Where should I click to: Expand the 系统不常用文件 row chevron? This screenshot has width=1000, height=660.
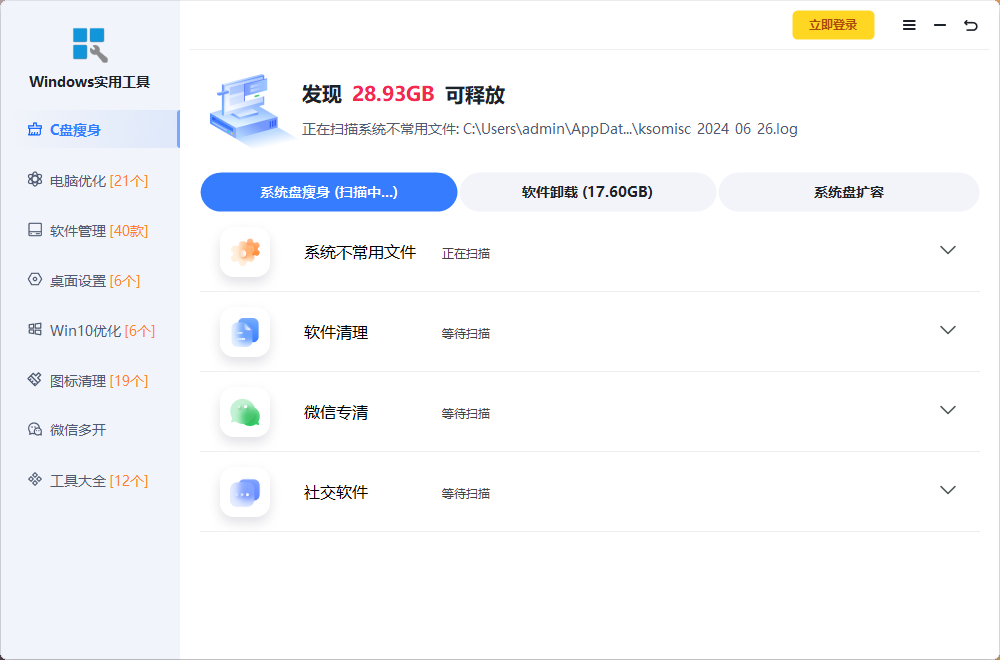pyautogui.click(x=948, y=250)
